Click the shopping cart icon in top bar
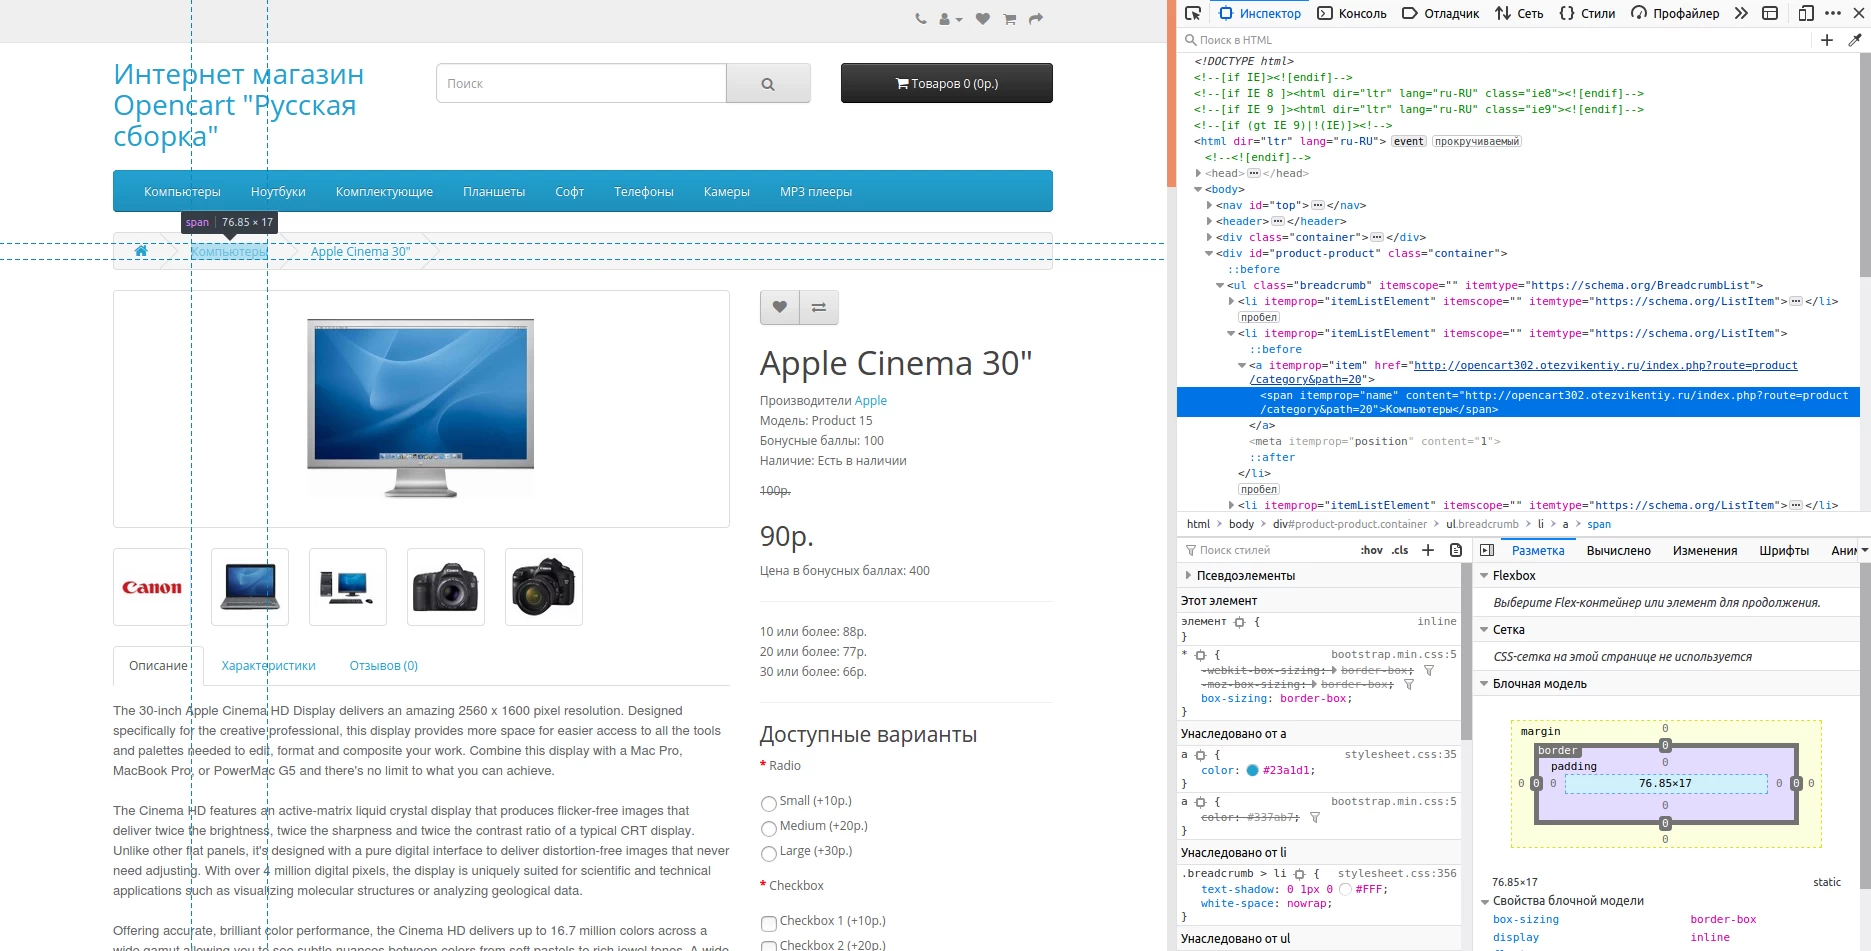 point(1009,19)
